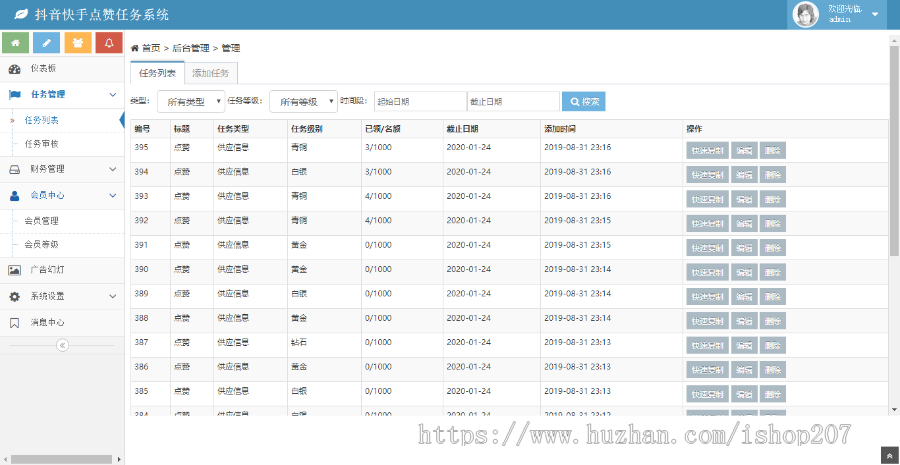Click the drive icon beside 财务管理
The image size is (900, 465).
(15, 169)
